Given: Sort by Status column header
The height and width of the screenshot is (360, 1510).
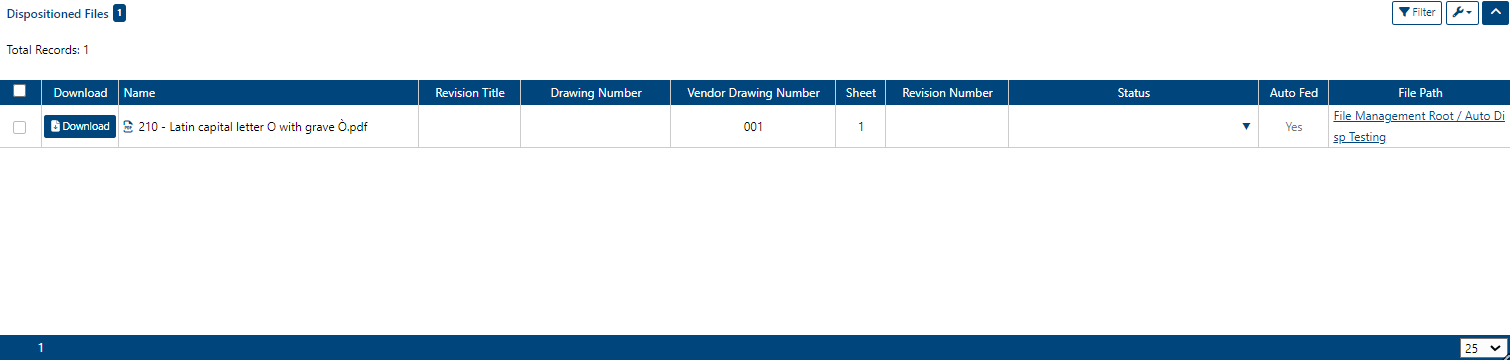Looking at the screenshot, I should click(x=1134, y=93).
